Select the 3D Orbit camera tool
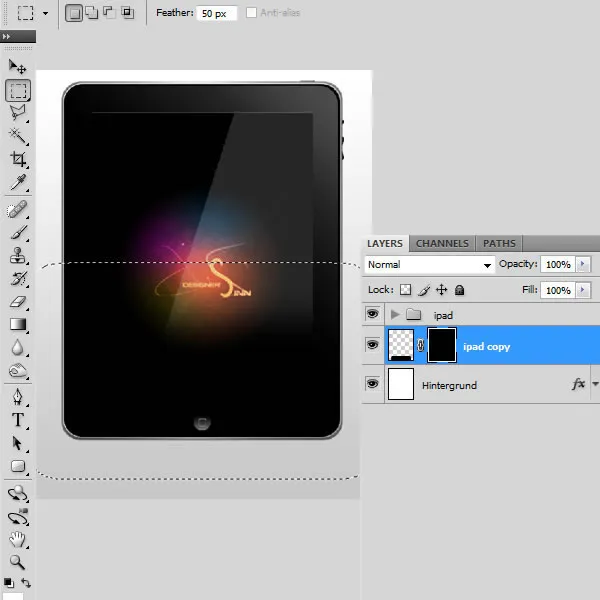Image resolution: width=600 pixels, height=600 pixels. pyautogui.click(x=18, y=517)
